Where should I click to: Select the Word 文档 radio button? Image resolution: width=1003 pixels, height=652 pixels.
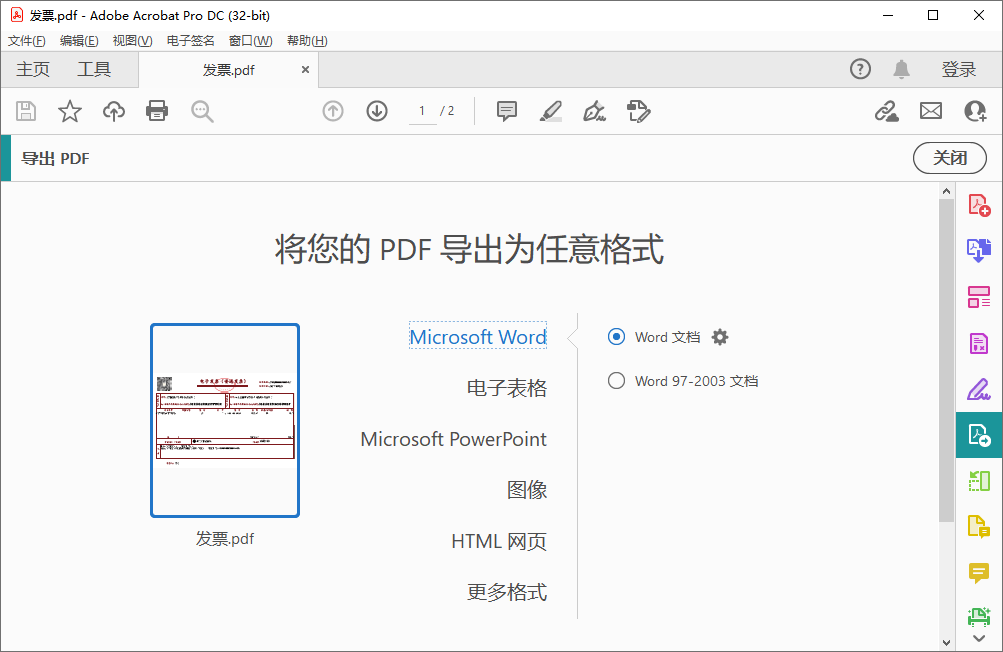point(617,337)
